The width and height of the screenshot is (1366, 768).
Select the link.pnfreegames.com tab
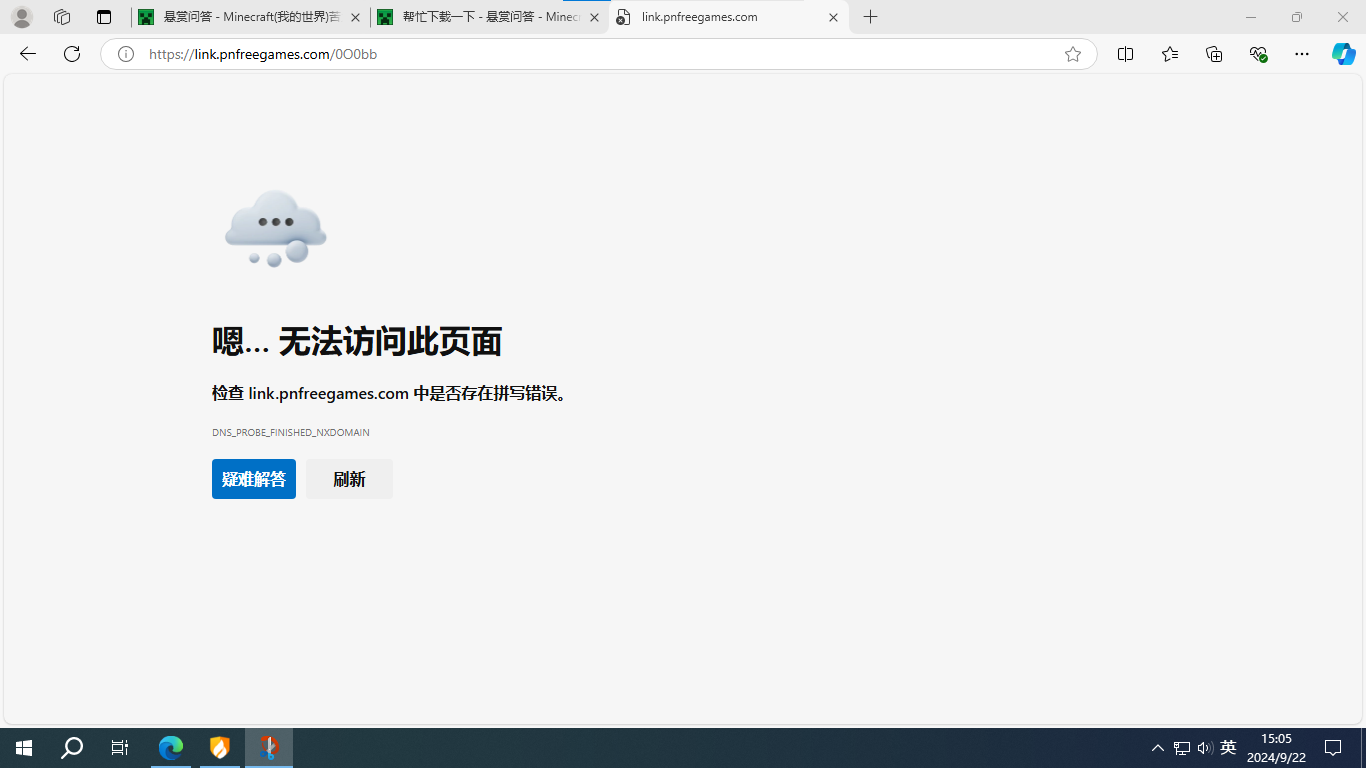click(728, 17)
